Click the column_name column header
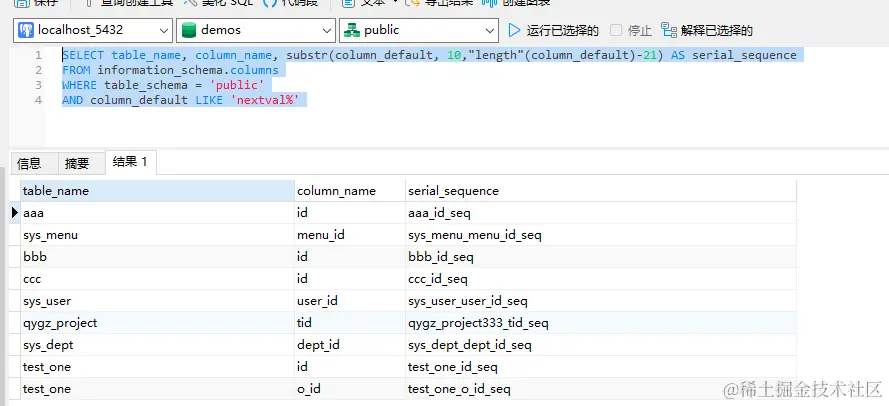Screen dimensions: 889x406 pyautogui.click(x=350, y=191)
